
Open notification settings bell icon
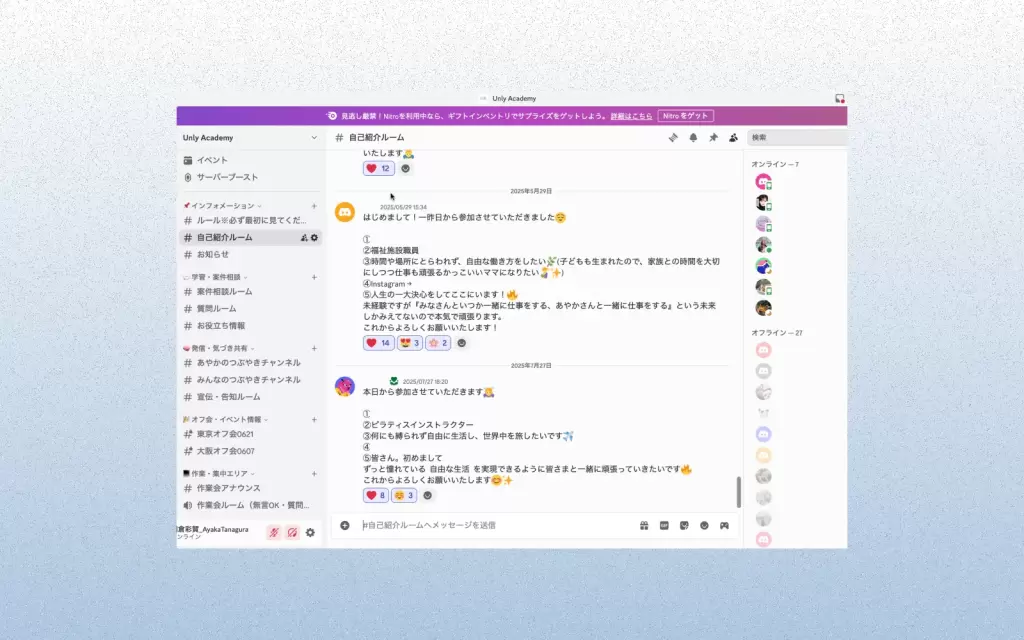tap(693, 138)
